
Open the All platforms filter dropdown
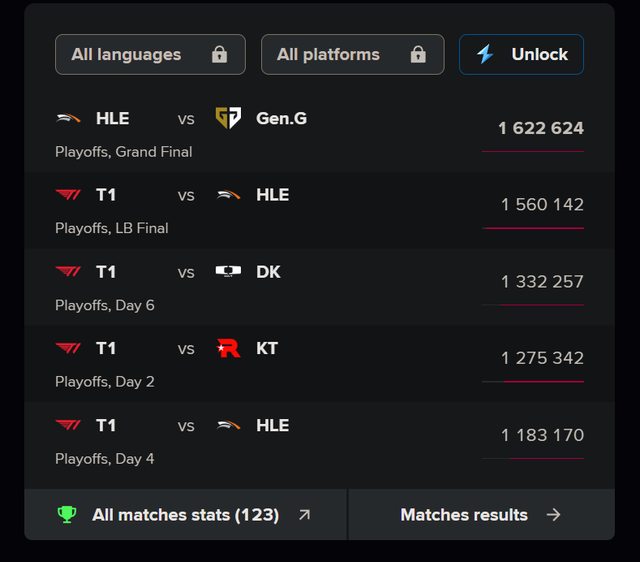click(x=352, y=55)
